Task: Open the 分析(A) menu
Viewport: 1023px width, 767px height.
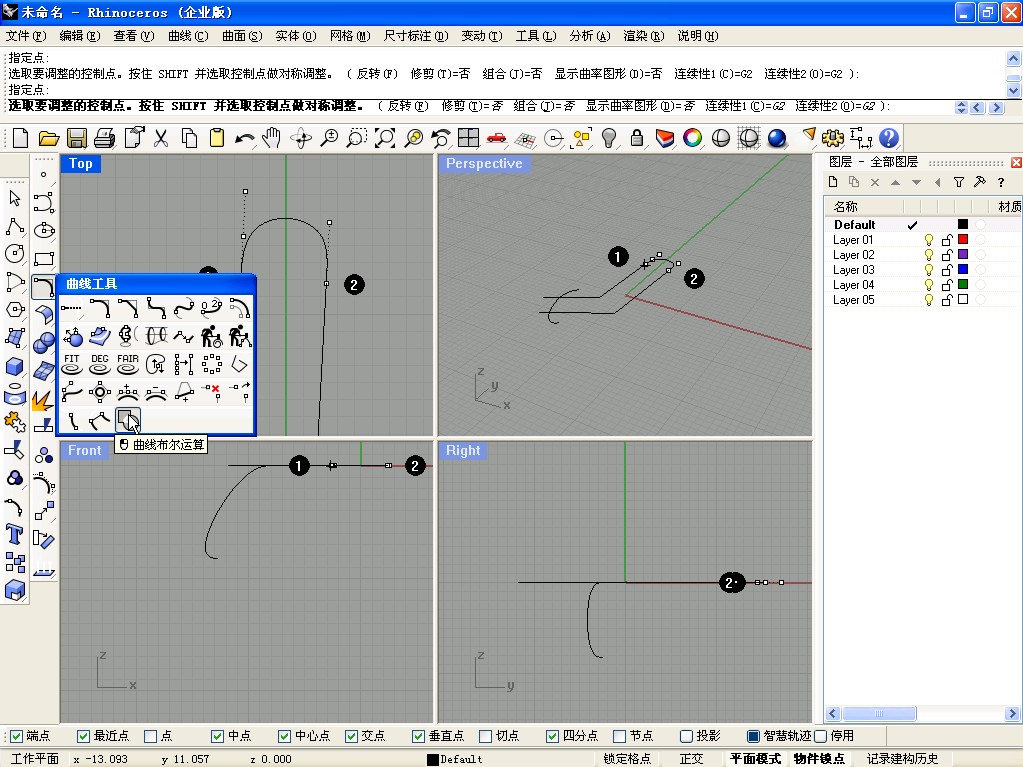Action: click(x=589, y=36)
